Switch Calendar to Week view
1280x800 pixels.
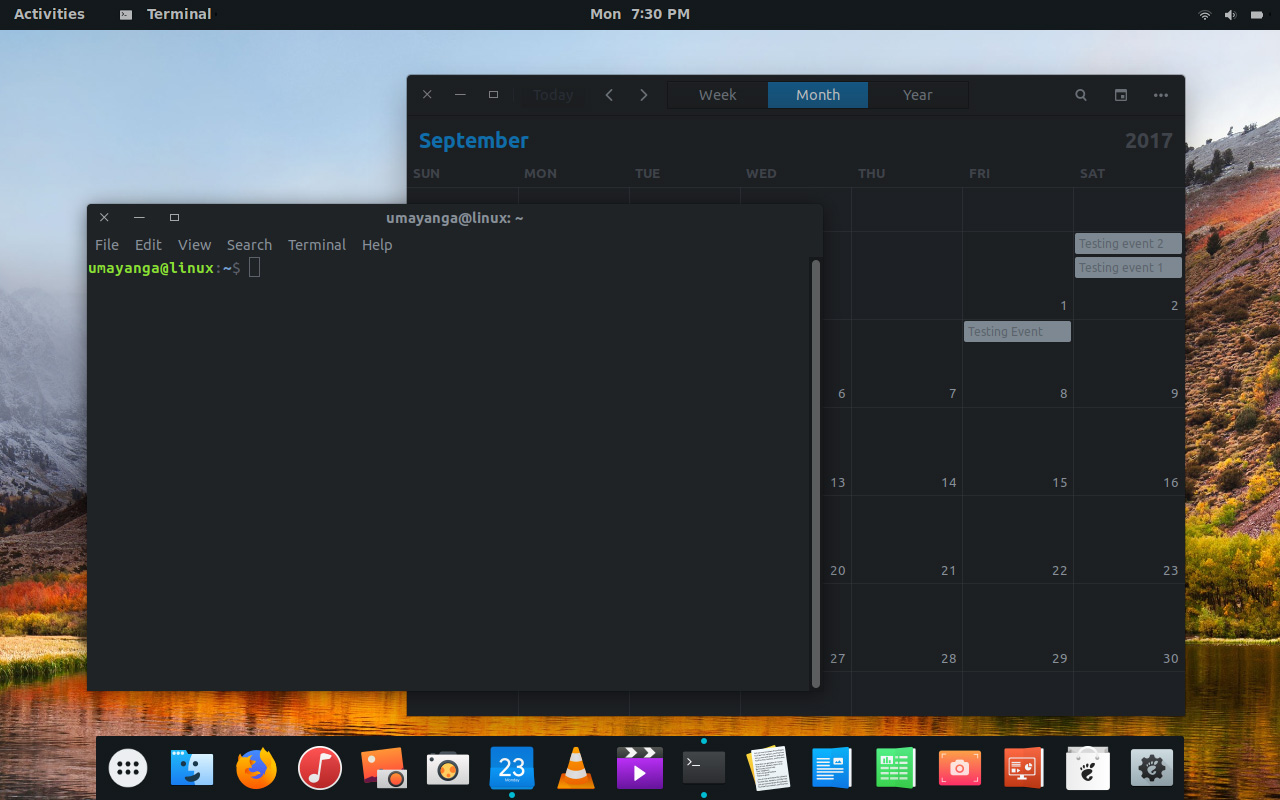[718, 95]
